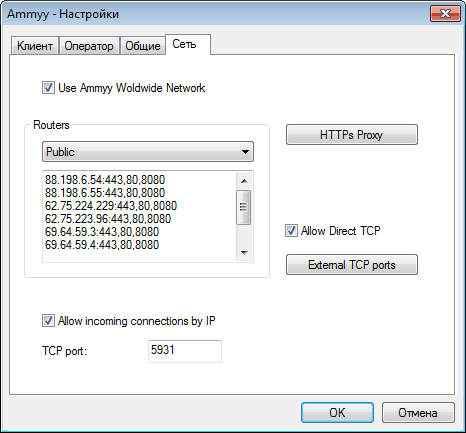Screen dimensions: 466x433
Task: Open HTTPs Proxy settings
Action: [352, 135]
